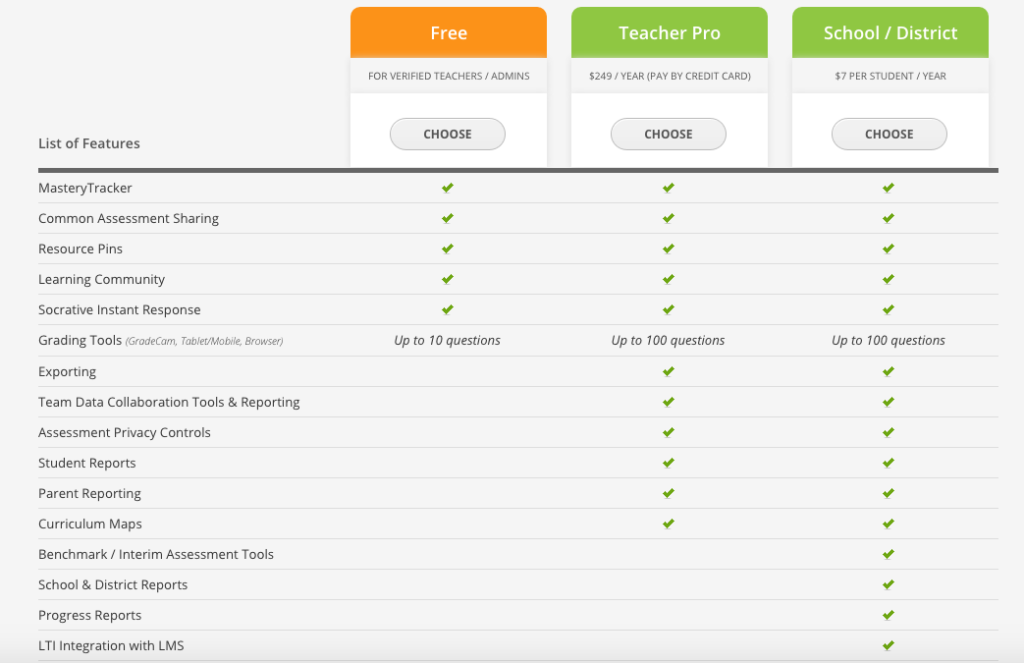Select the Student Reports checkmark under Teacher Pro
Viewport: 1024px width, 663px height.
click(668, 462)
